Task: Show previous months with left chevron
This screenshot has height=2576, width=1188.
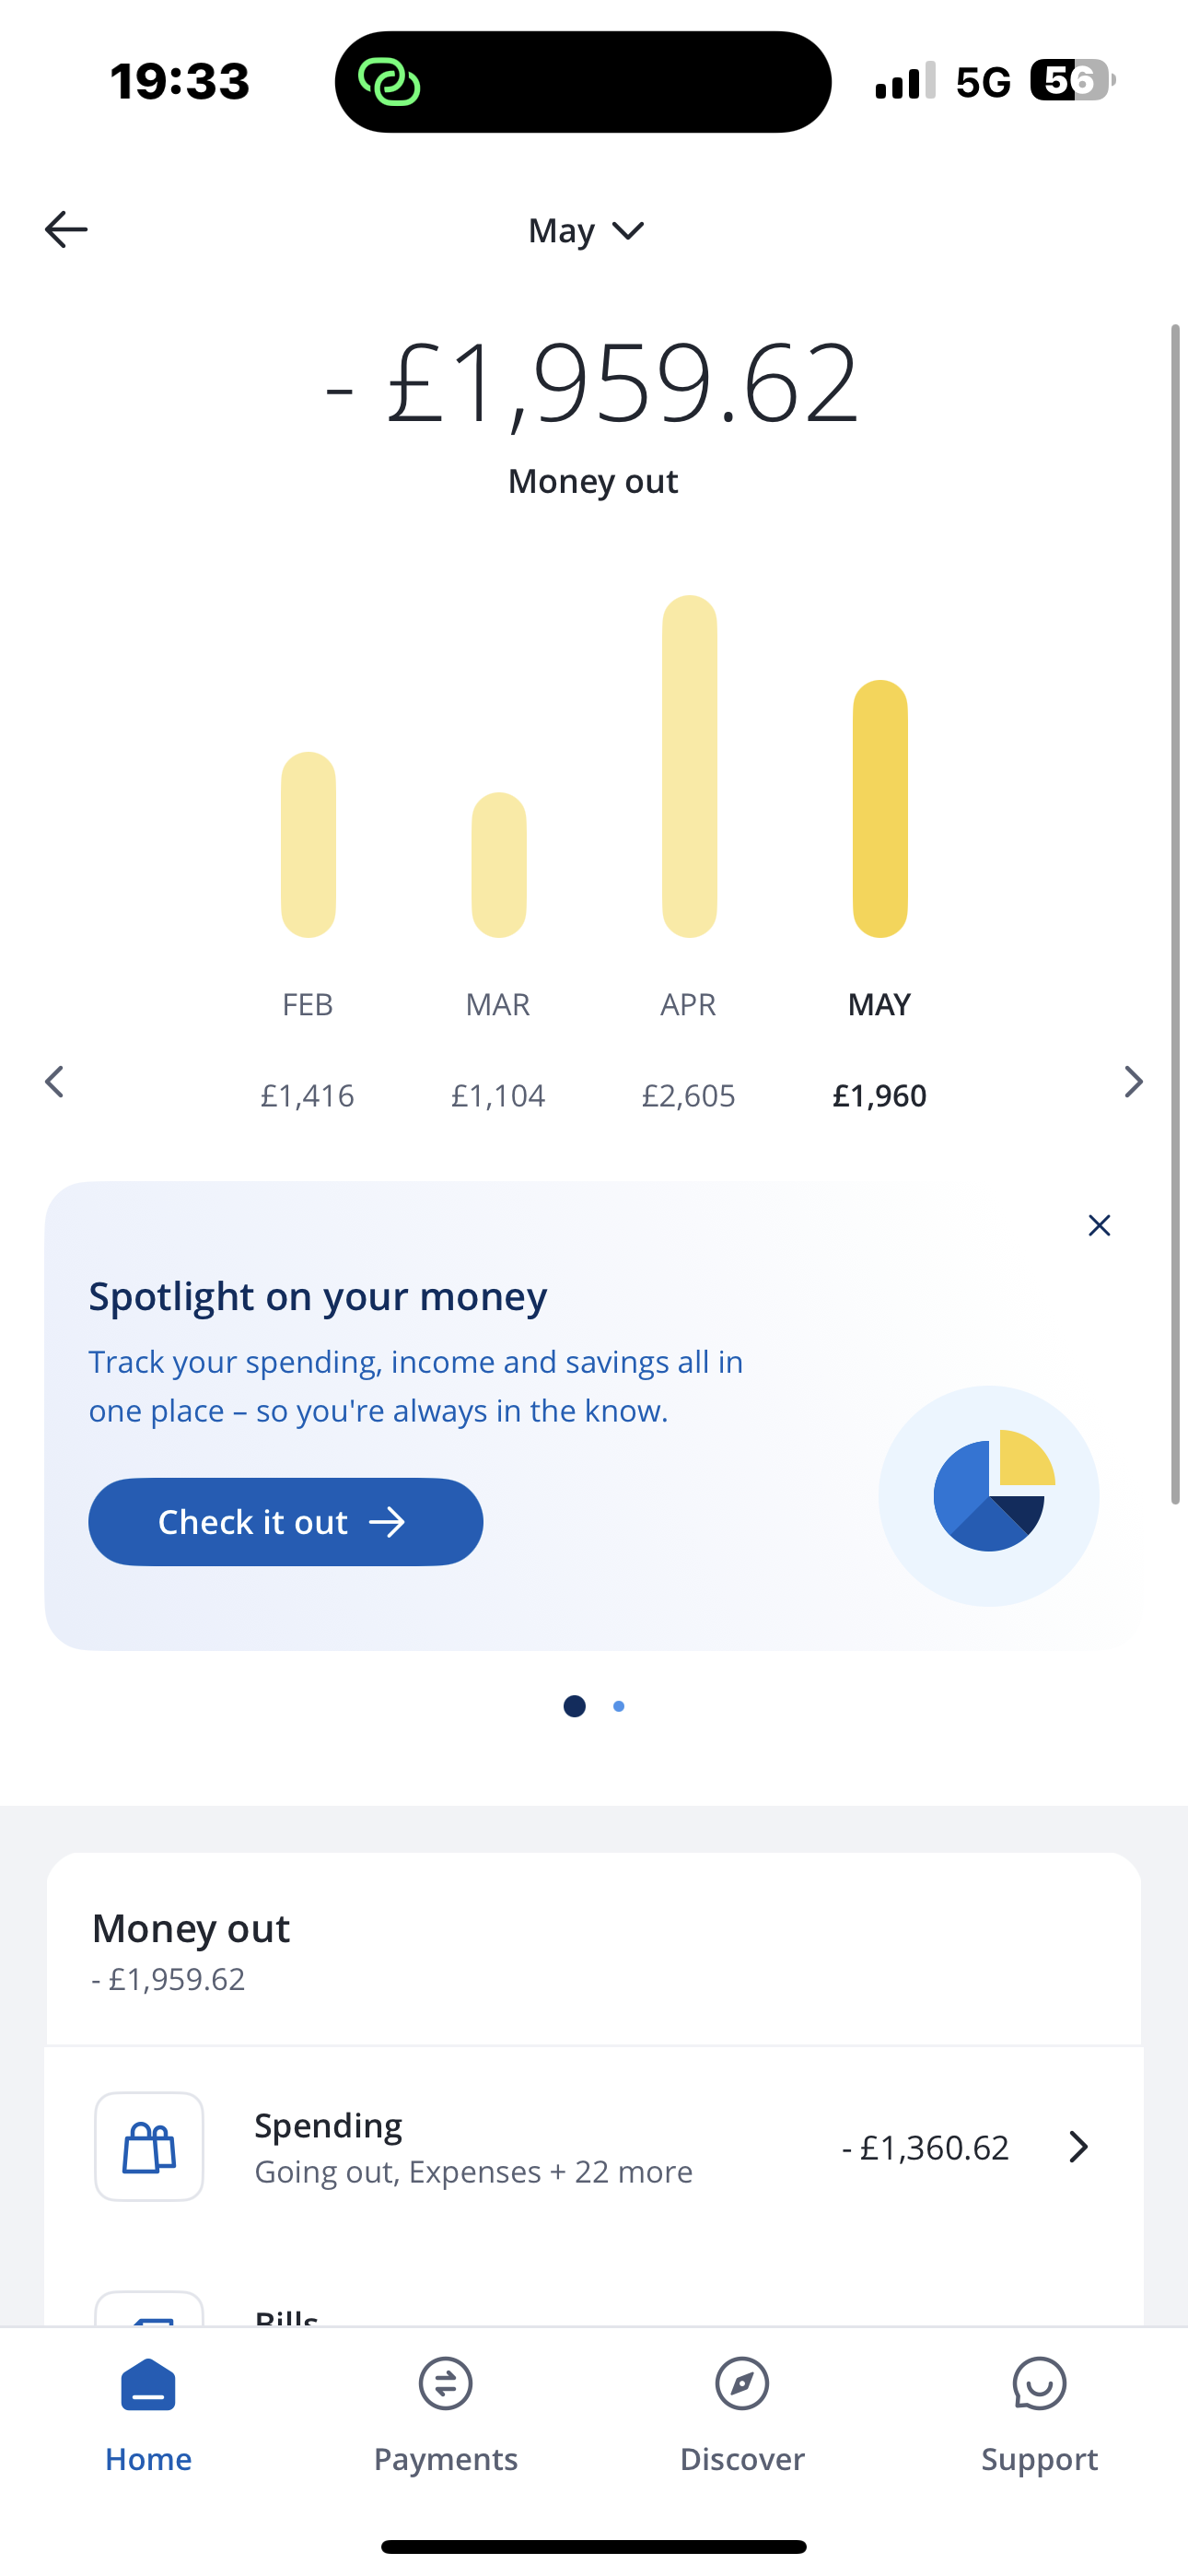Action: point(55,1081)
